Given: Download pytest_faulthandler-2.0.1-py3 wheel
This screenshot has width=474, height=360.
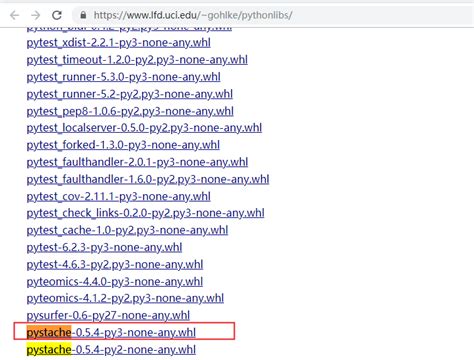Looking at the screenshot, I should coord(137,162).
